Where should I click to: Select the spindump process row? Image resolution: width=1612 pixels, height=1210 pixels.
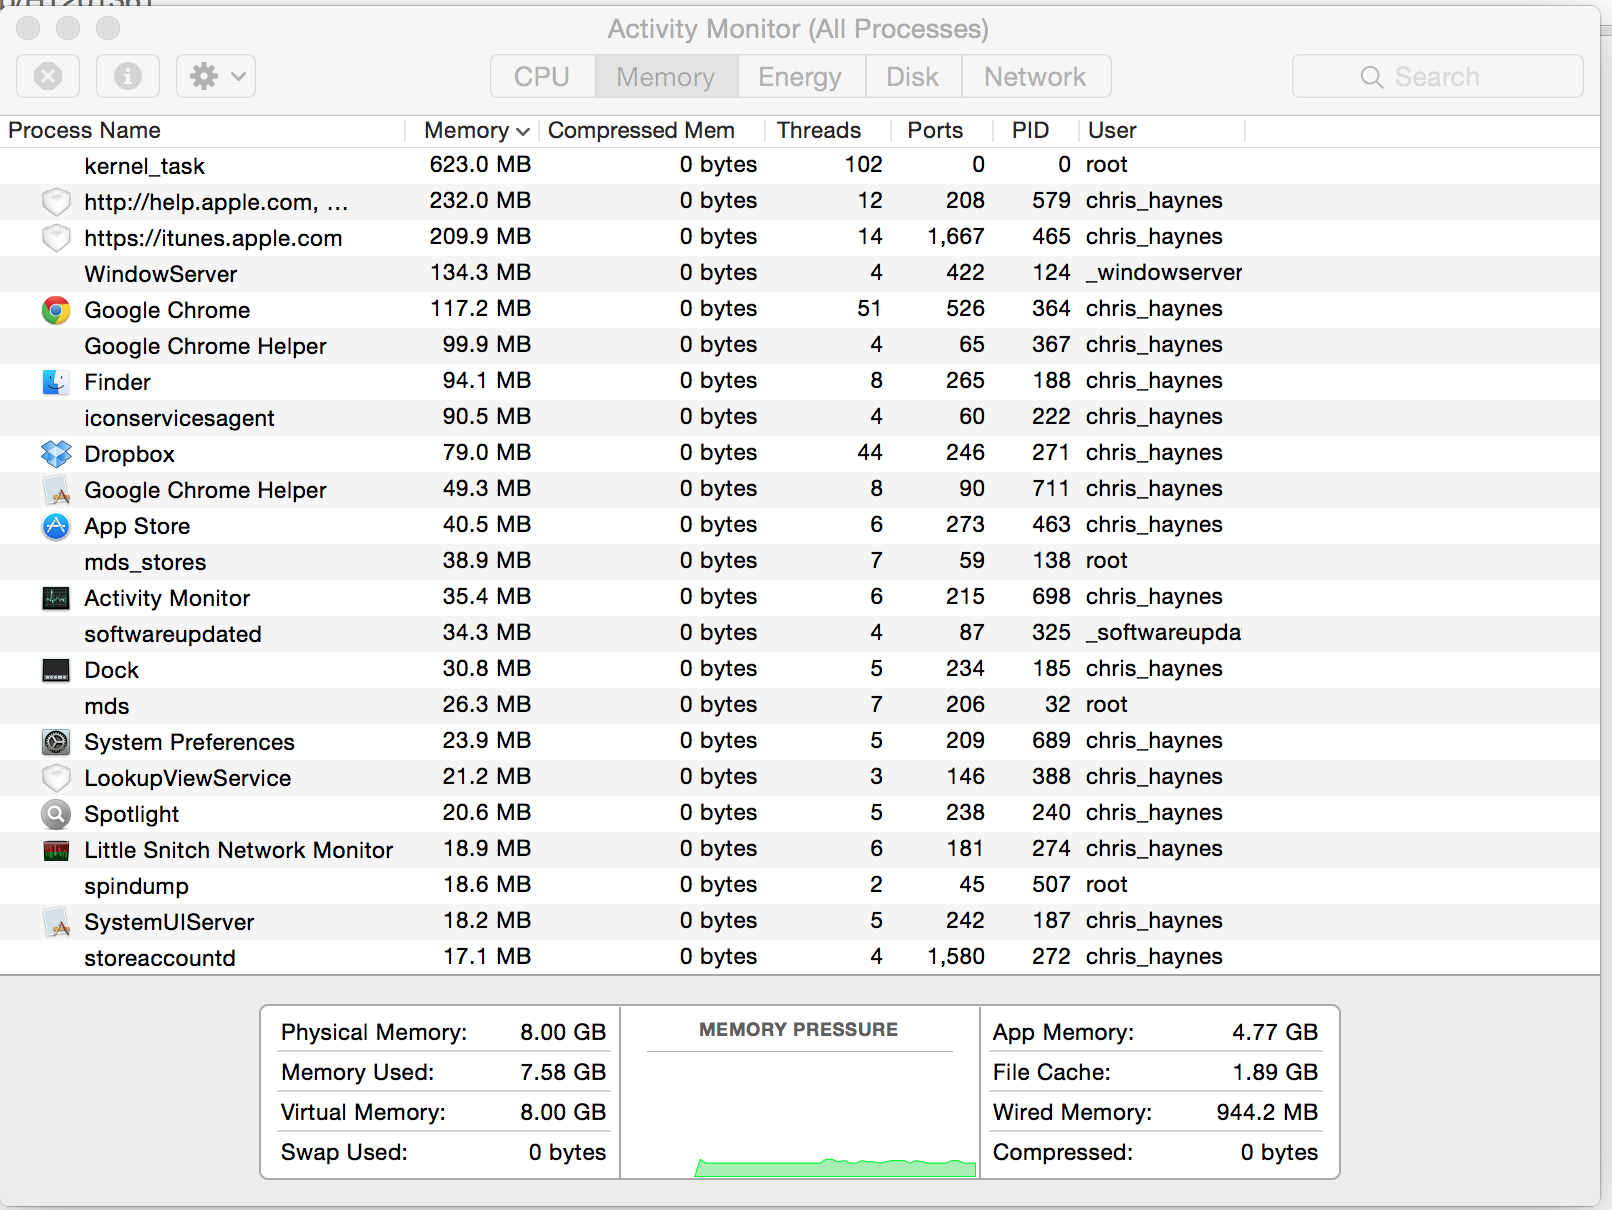[x=800, y=885]
